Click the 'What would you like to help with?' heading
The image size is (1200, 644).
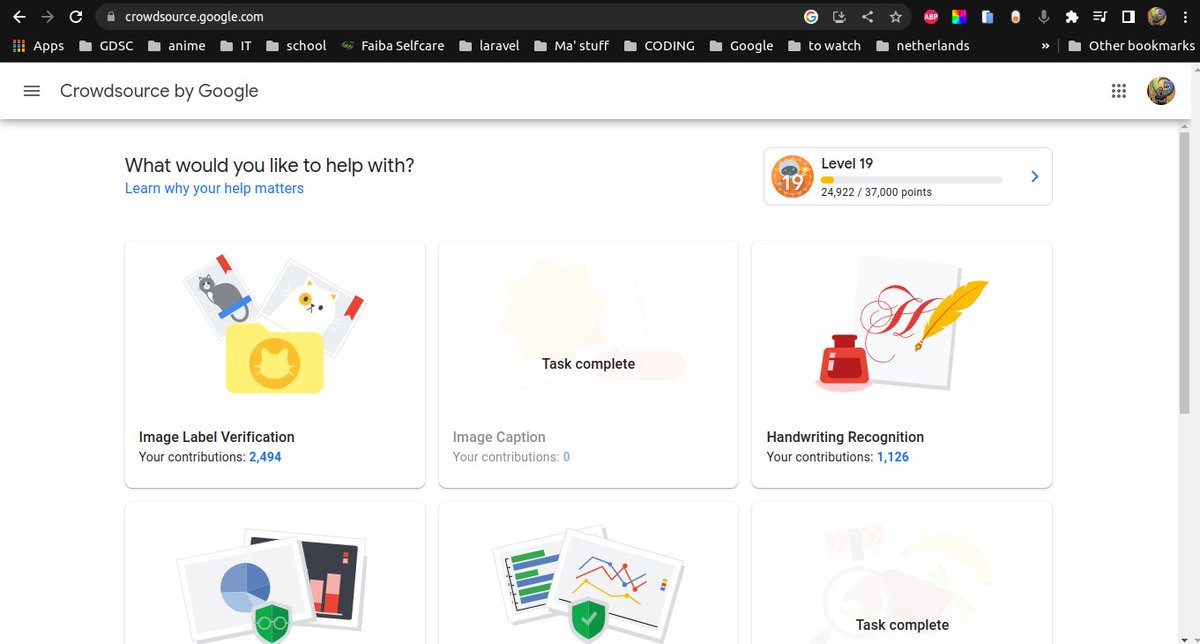(x=269, y=165)
